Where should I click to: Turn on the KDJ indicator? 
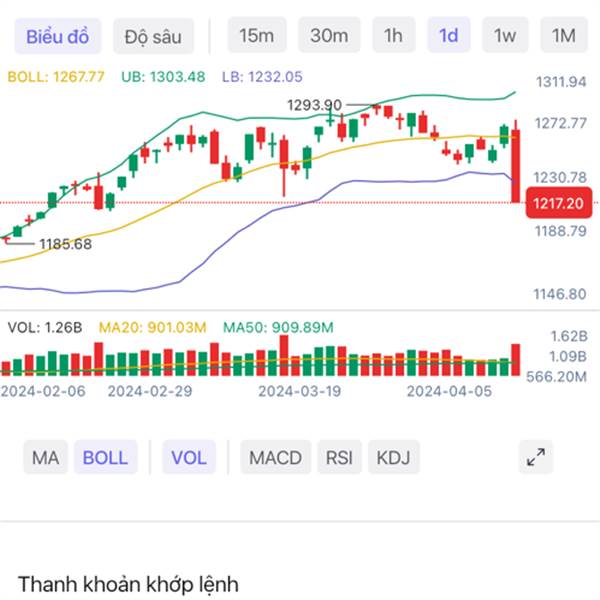coord(394,458)
